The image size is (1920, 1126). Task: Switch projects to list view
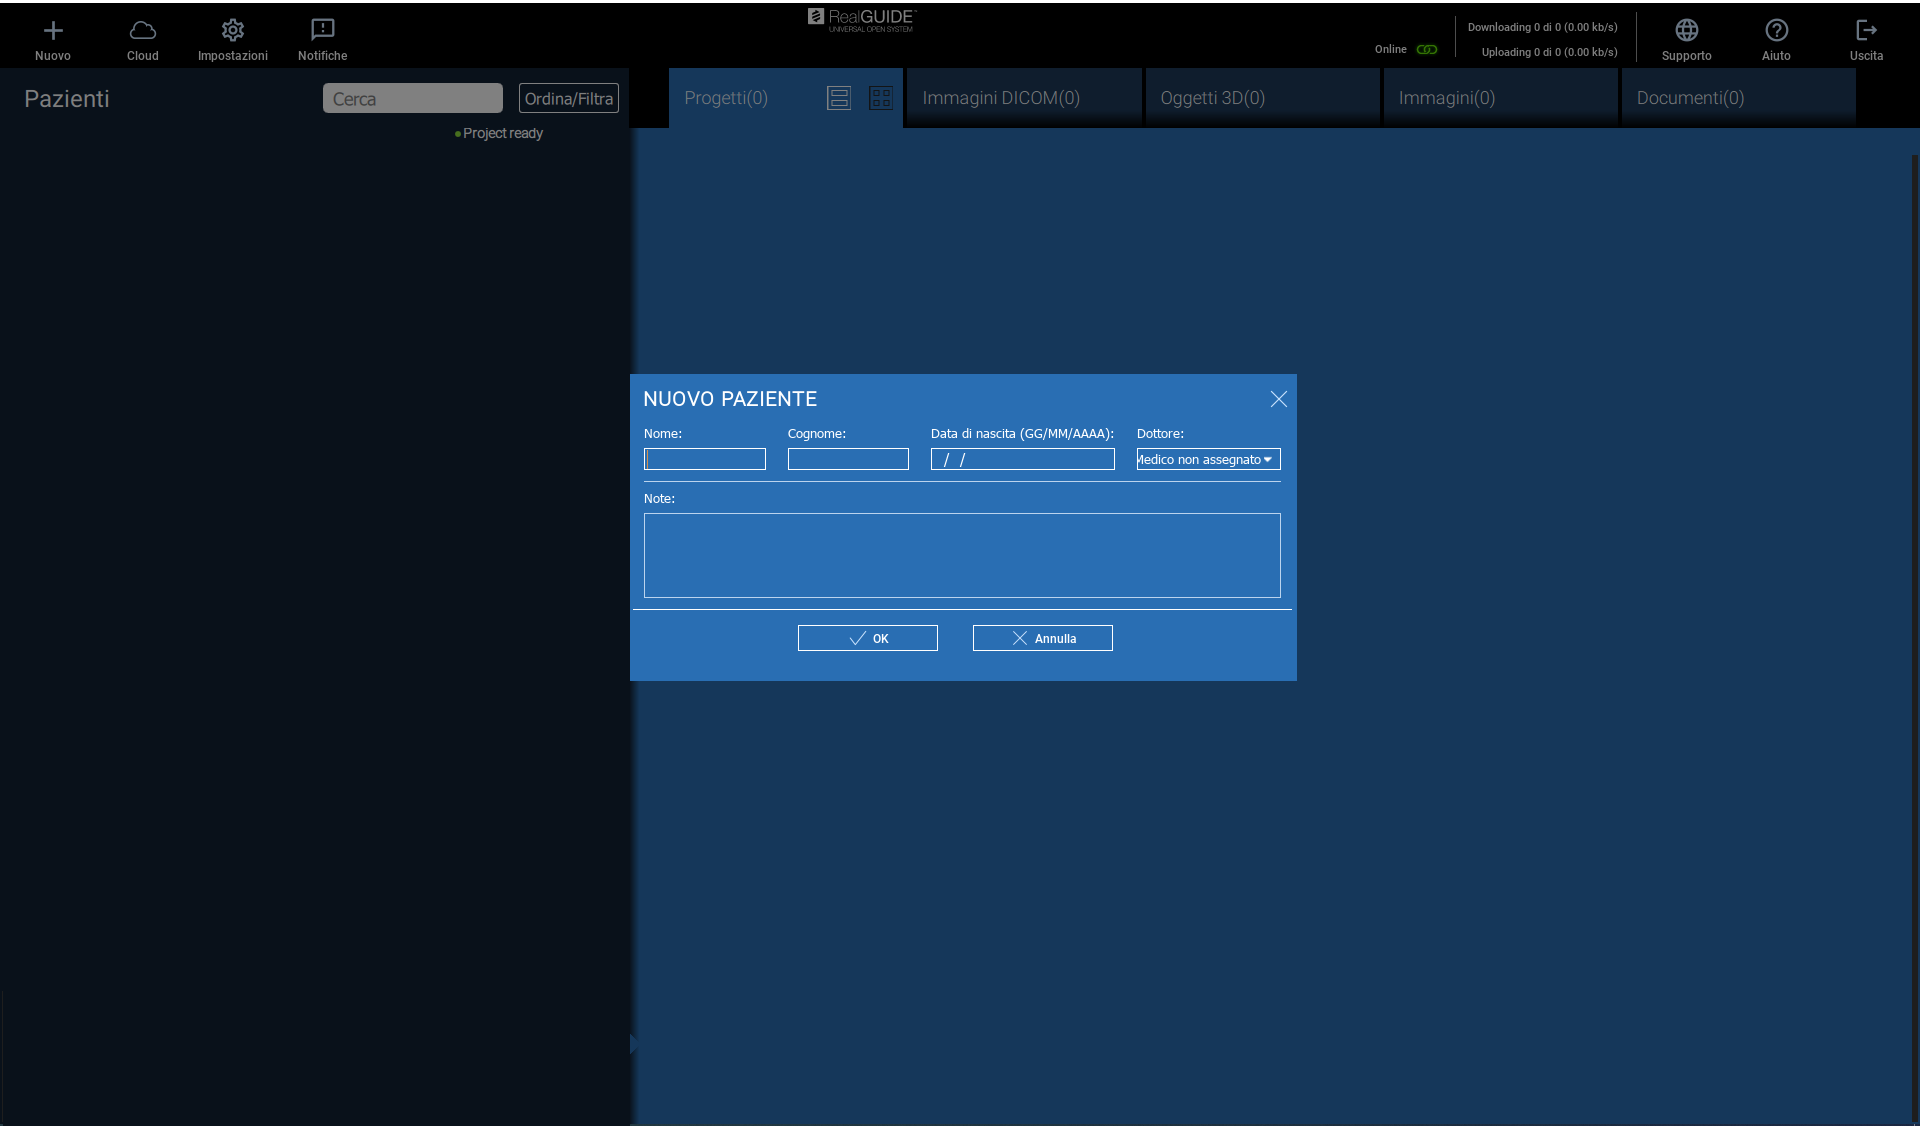[839, 98]
